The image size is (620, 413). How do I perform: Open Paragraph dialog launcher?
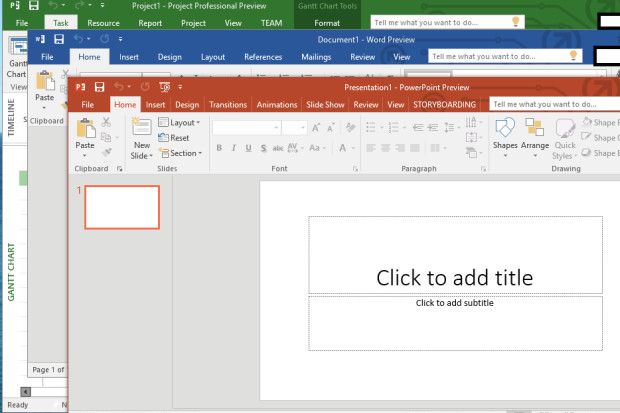[x=483, y=169]
